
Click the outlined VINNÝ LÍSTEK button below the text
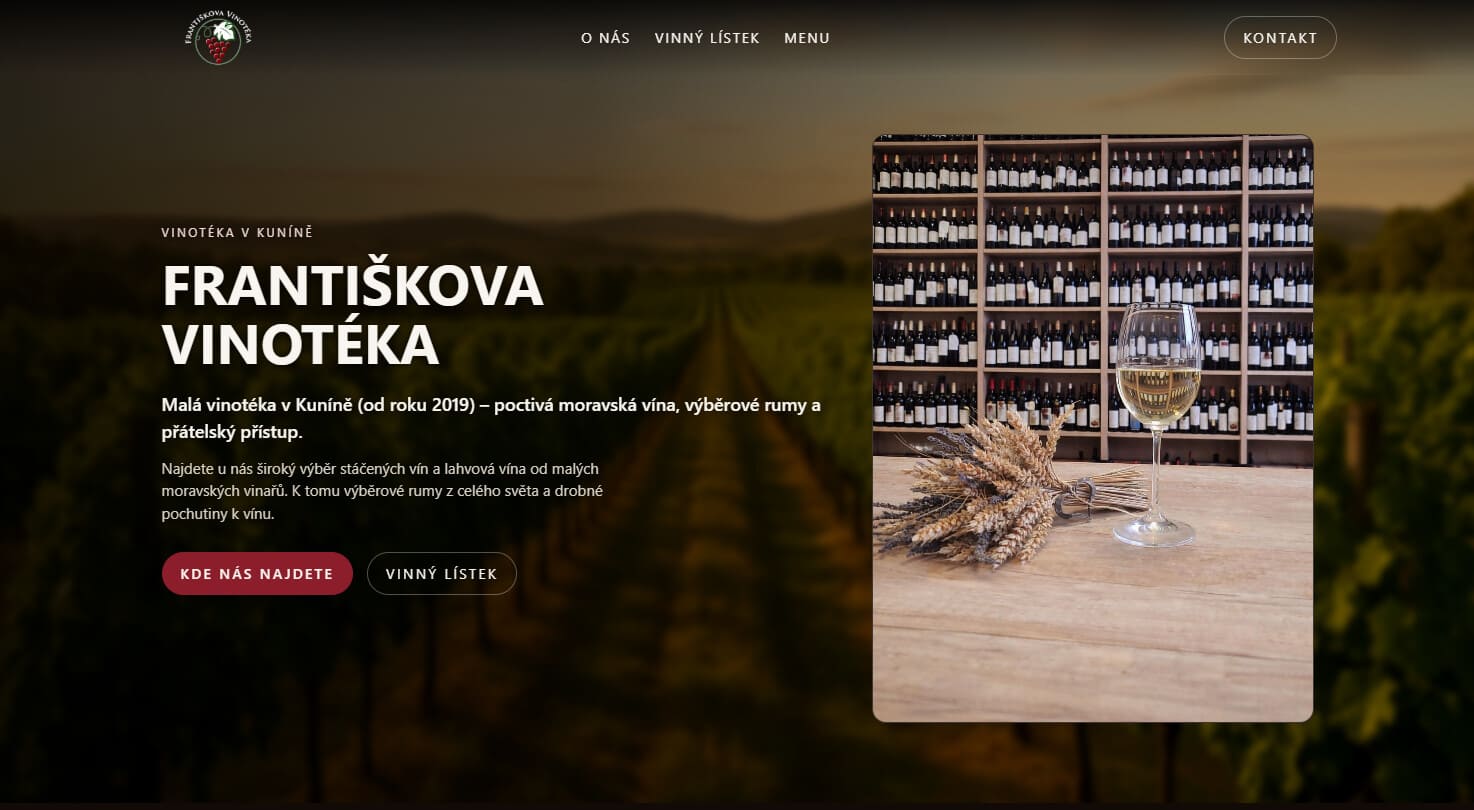click(x=442, y=574)
